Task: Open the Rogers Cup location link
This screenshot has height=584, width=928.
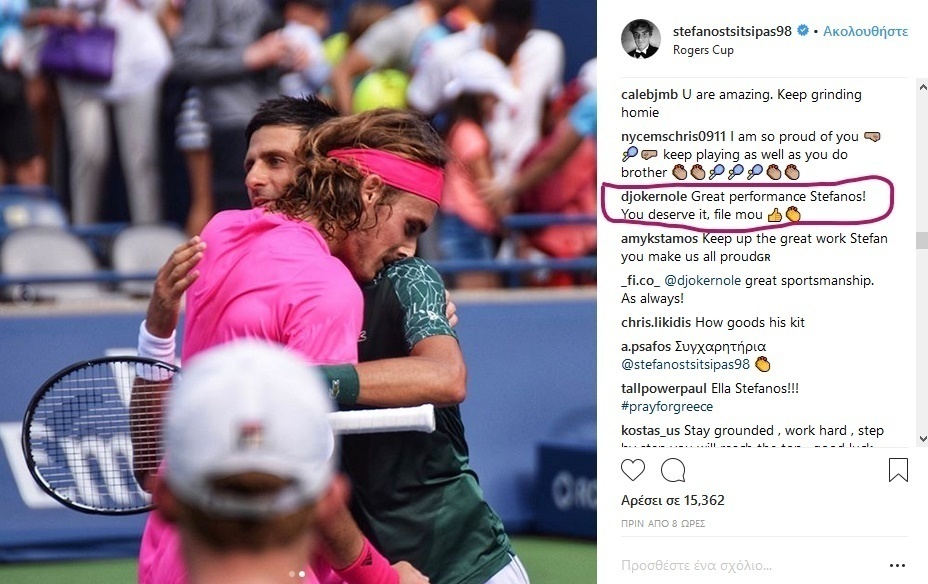Action: coord(703,50)
